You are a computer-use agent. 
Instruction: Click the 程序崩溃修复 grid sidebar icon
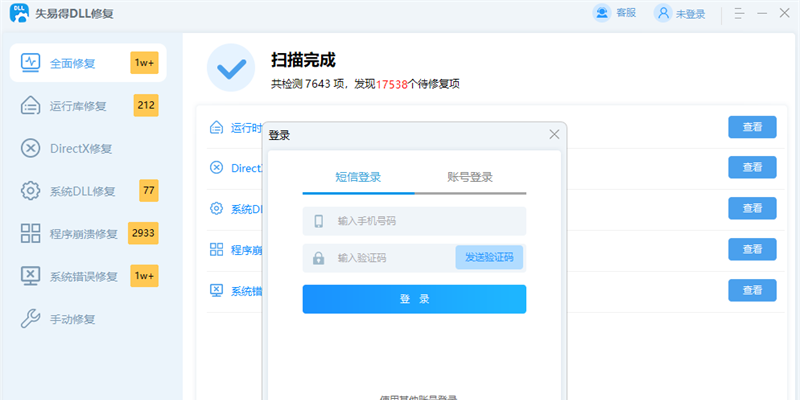point(31,233)
